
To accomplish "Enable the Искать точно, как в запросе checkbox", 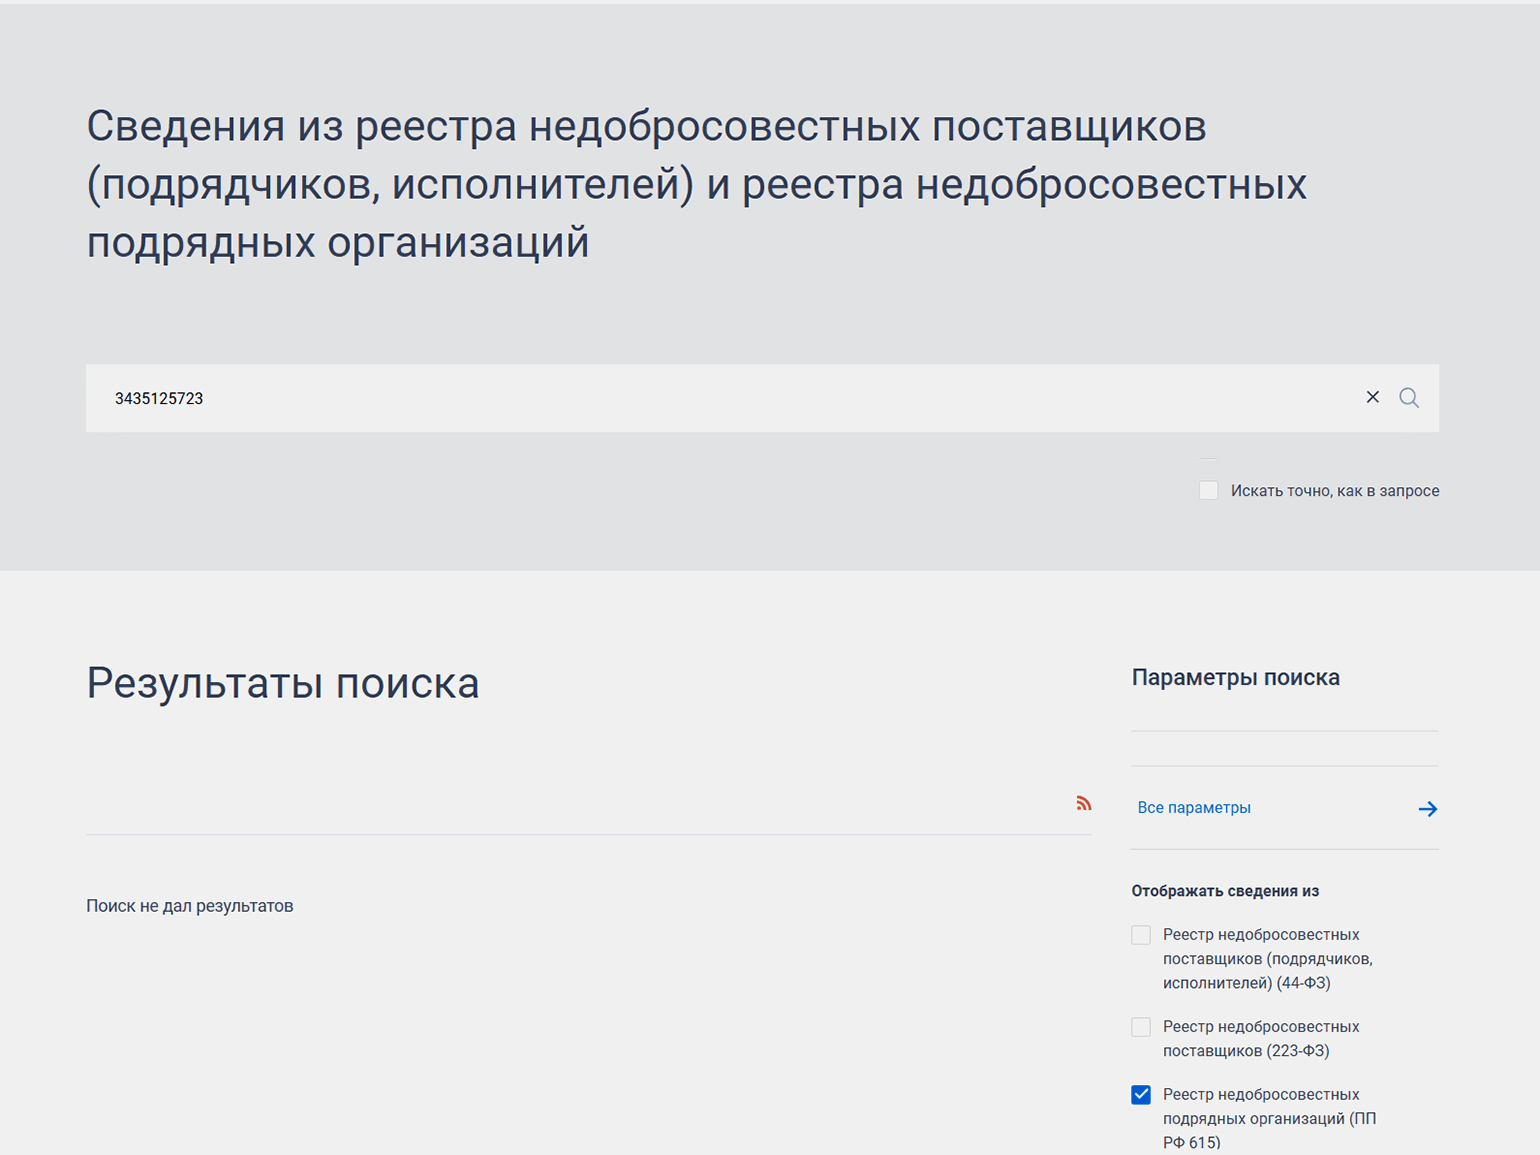I will pos(1208,491).
